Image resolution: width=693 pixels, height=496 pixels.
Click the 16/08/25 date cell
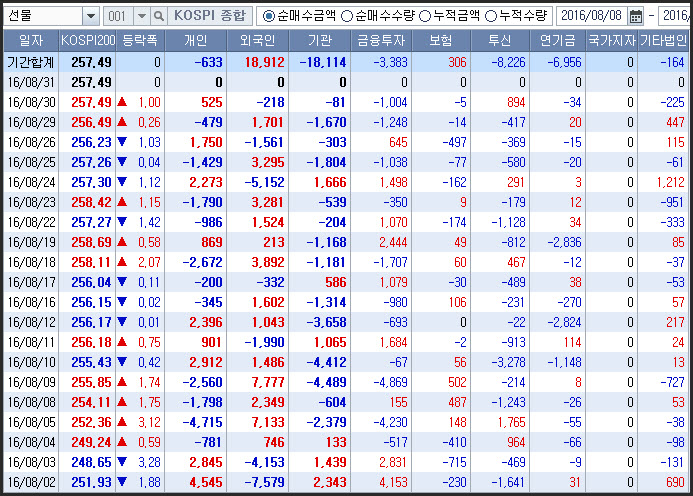(x=31, y=162)
